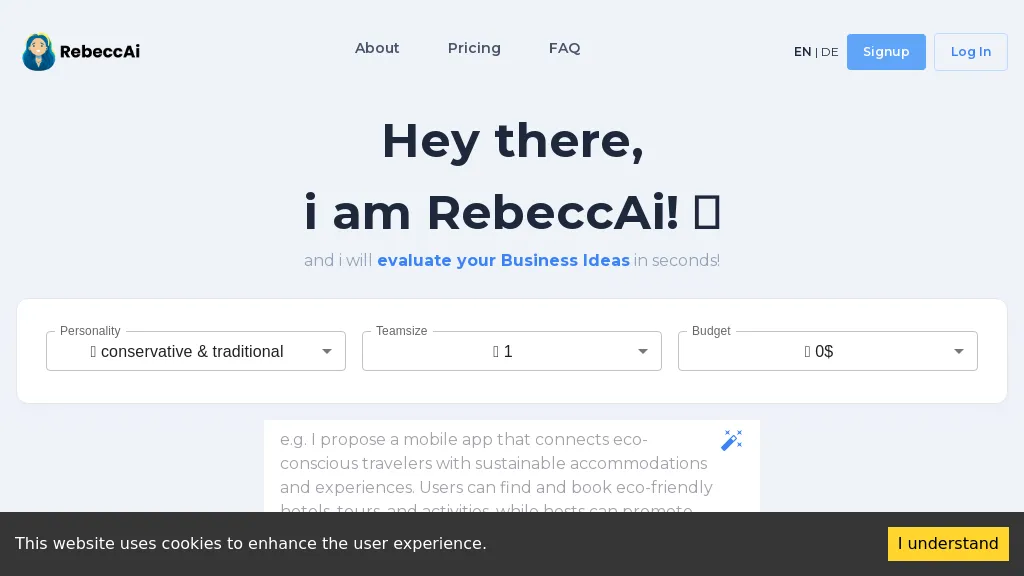Viewport: 1024px width, 576px height.
Task: Dismiss cookies with 'I understand'
Action: [x=948, y=544]
